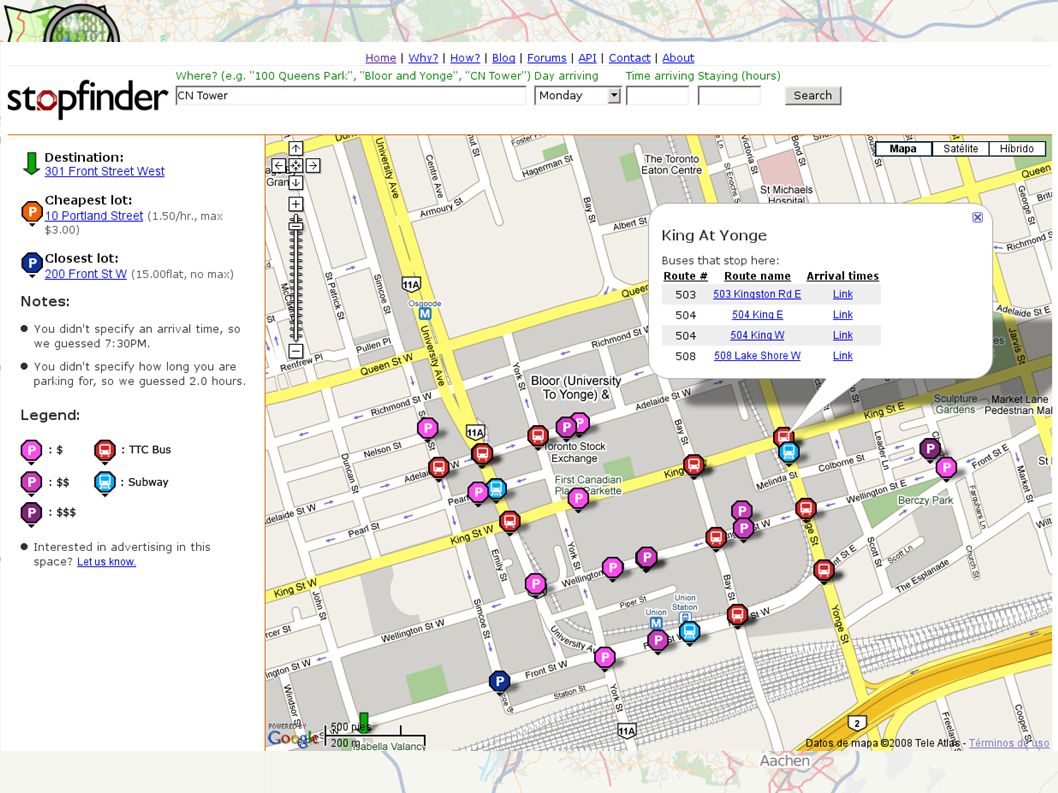Open the Términos de uso link on map
Screen dimensions: 1058x793
point(1009,743)
